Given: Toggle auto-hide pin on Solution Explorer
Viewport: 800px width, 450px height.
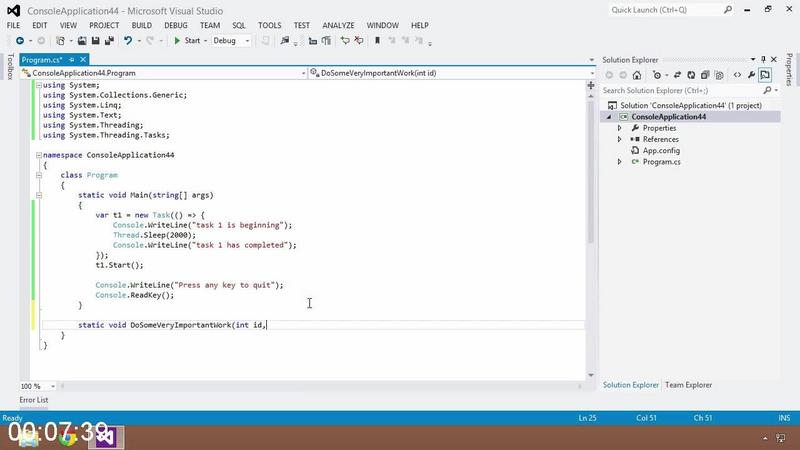Looking at the screenshot, I should (x=763, y=60).
